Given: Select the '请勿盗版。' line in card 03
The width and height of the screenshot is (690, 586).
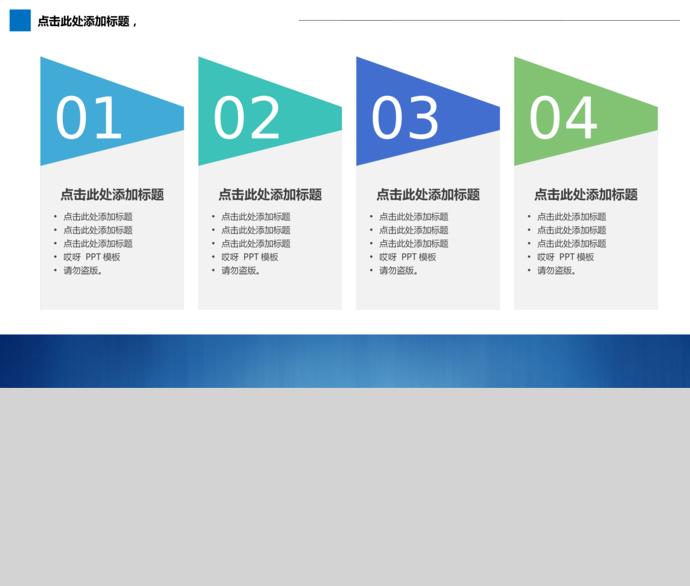Looking at the screenshot, I should 399,271.
